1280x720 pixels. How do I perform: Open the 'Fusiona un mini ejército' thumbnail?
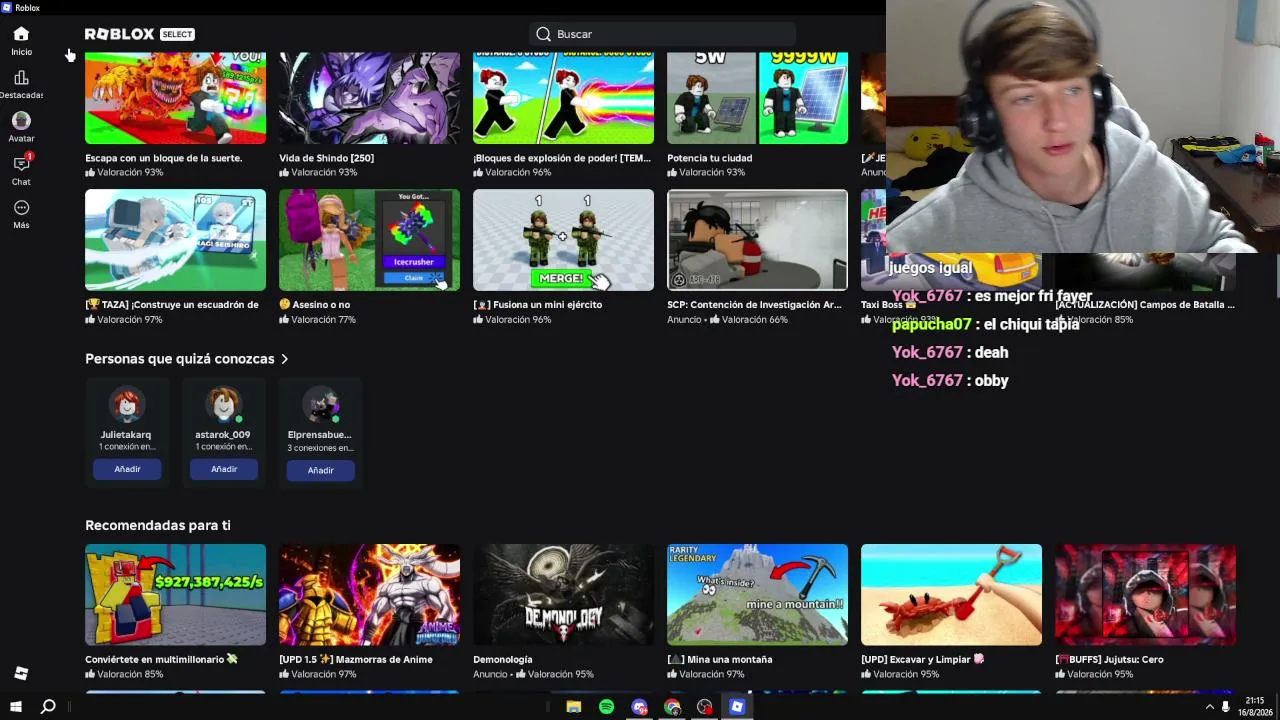[563, 240]
